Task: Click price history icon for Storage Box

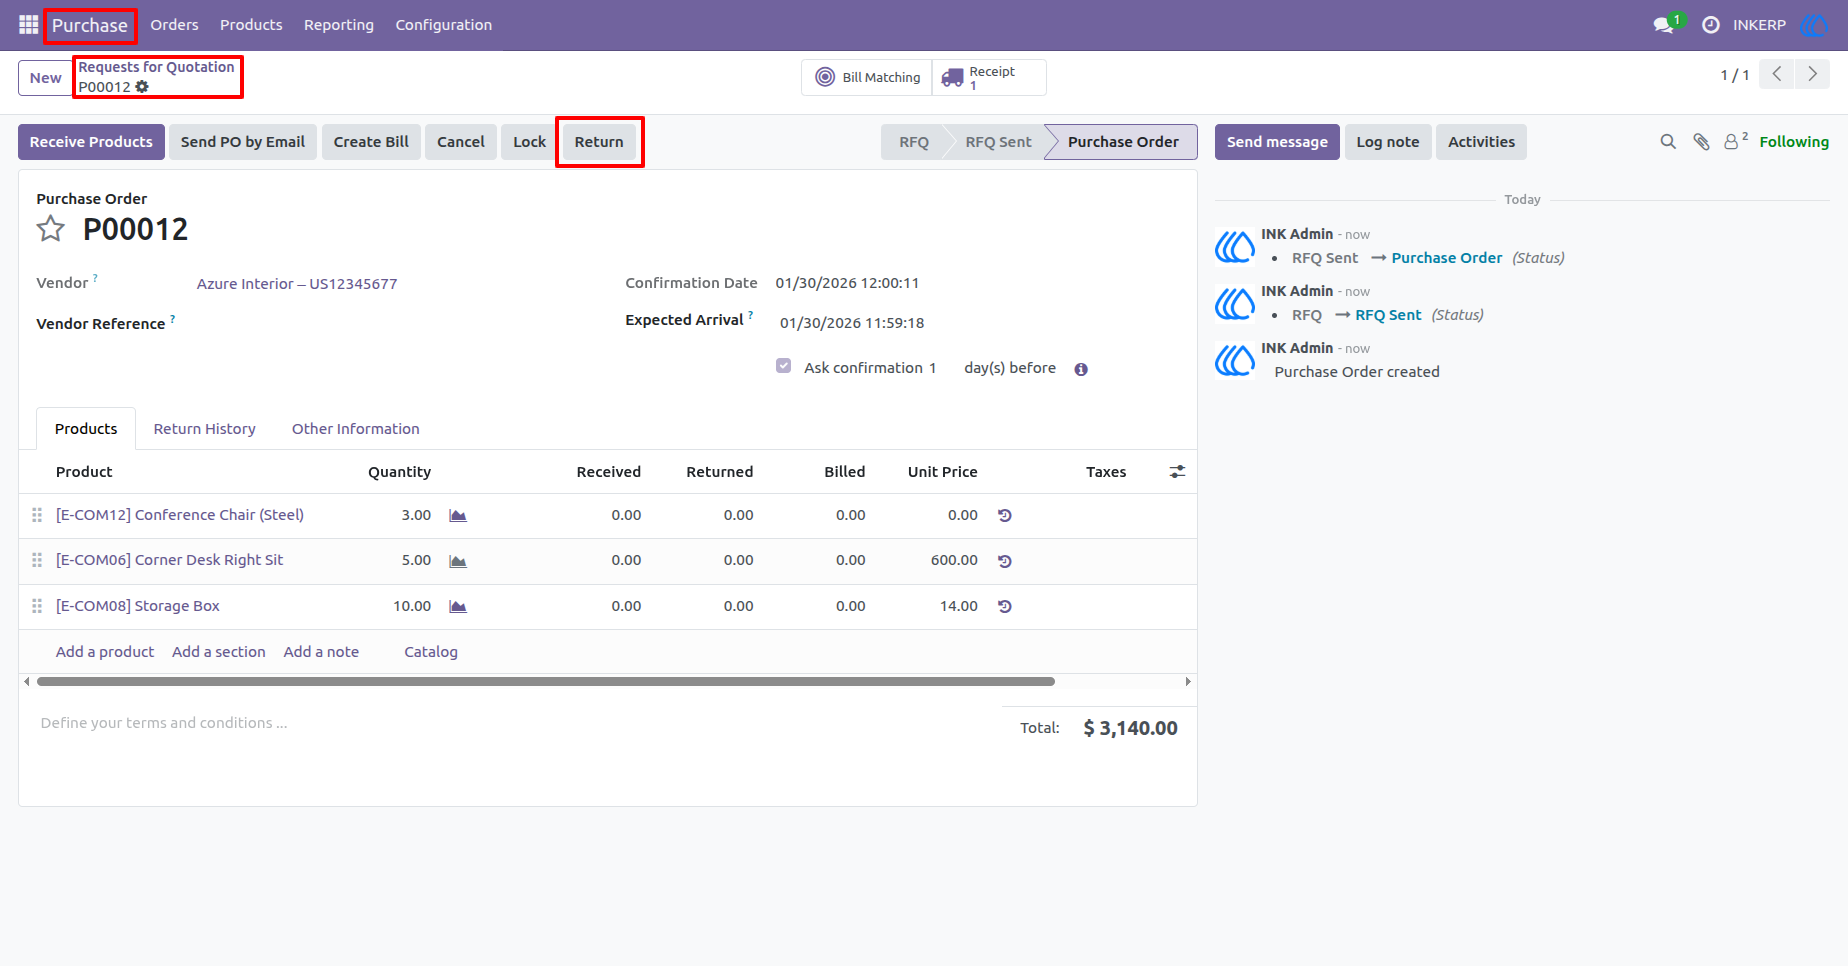Action: pos(1005,606)
